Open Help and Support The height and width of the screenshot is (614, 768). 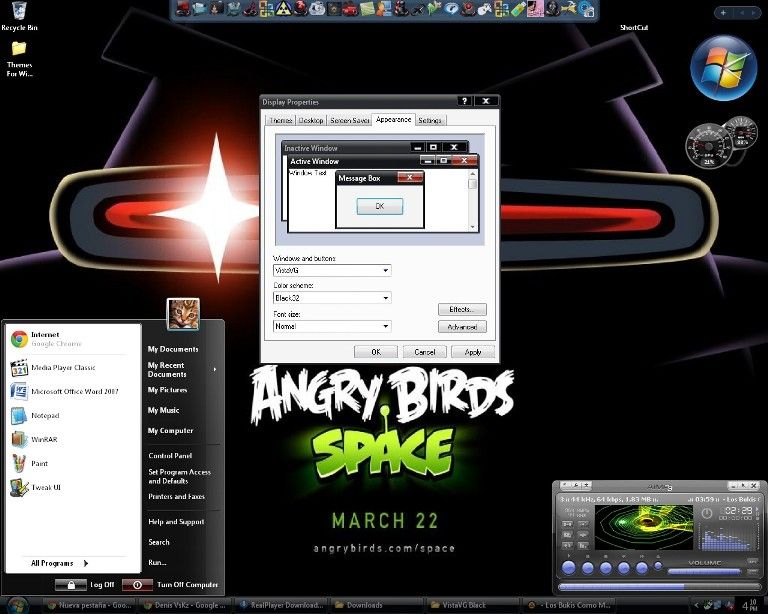pos(176,522)
